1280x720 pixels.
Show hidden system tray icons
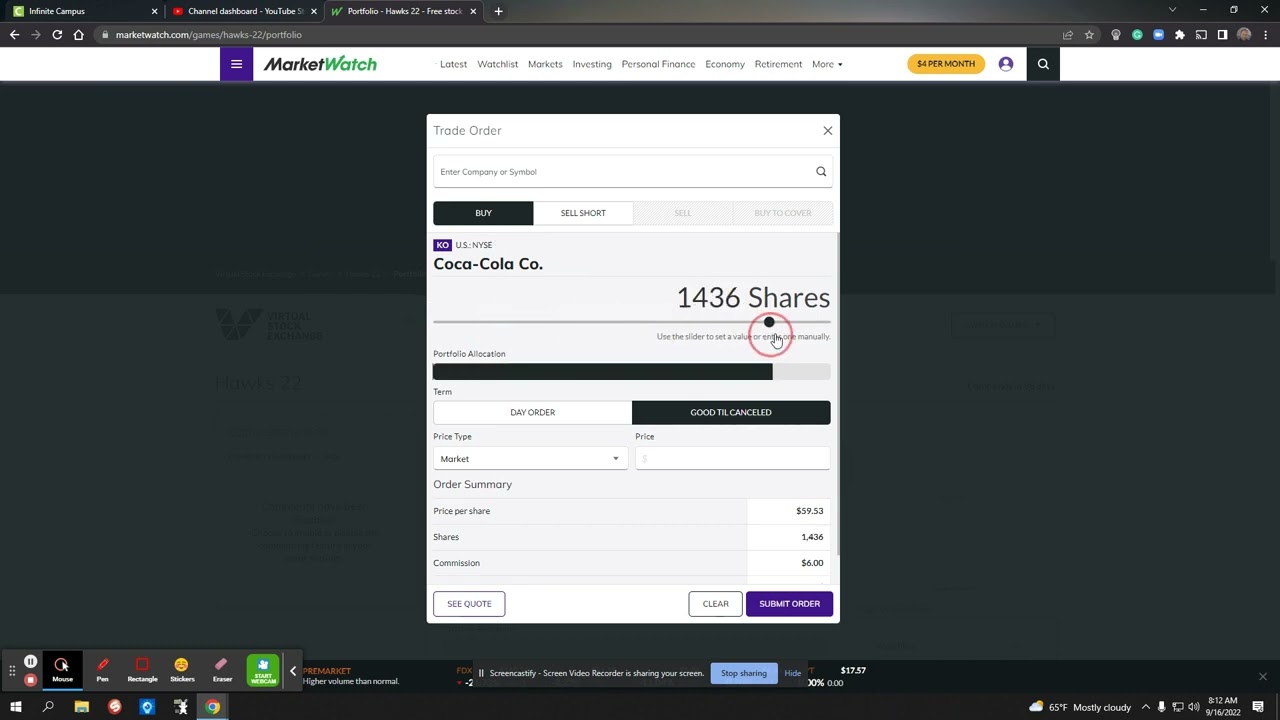coord(1146,707)
